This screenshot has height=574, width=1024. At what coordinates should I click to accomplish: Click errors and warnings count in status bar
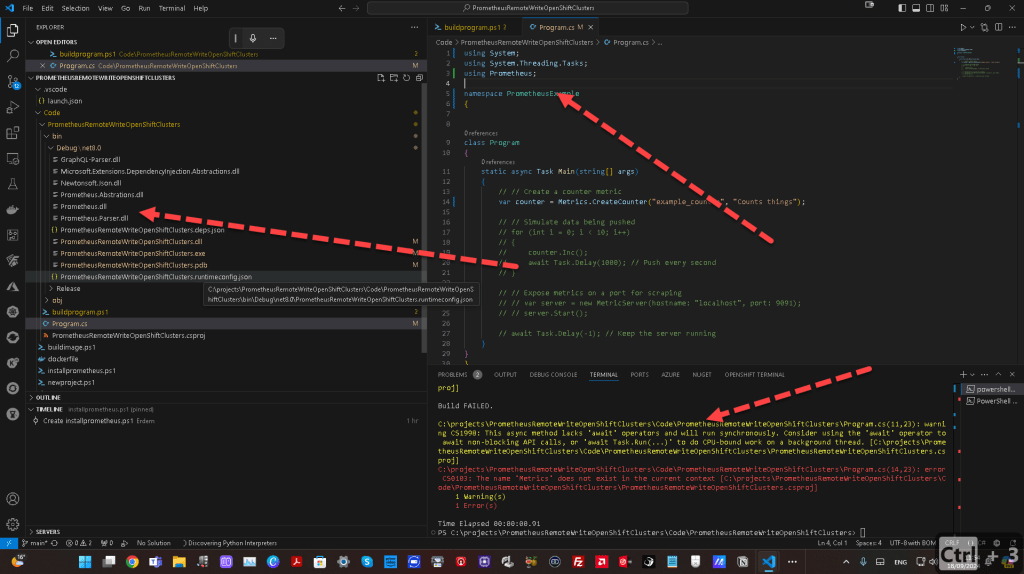coord(79,543)
